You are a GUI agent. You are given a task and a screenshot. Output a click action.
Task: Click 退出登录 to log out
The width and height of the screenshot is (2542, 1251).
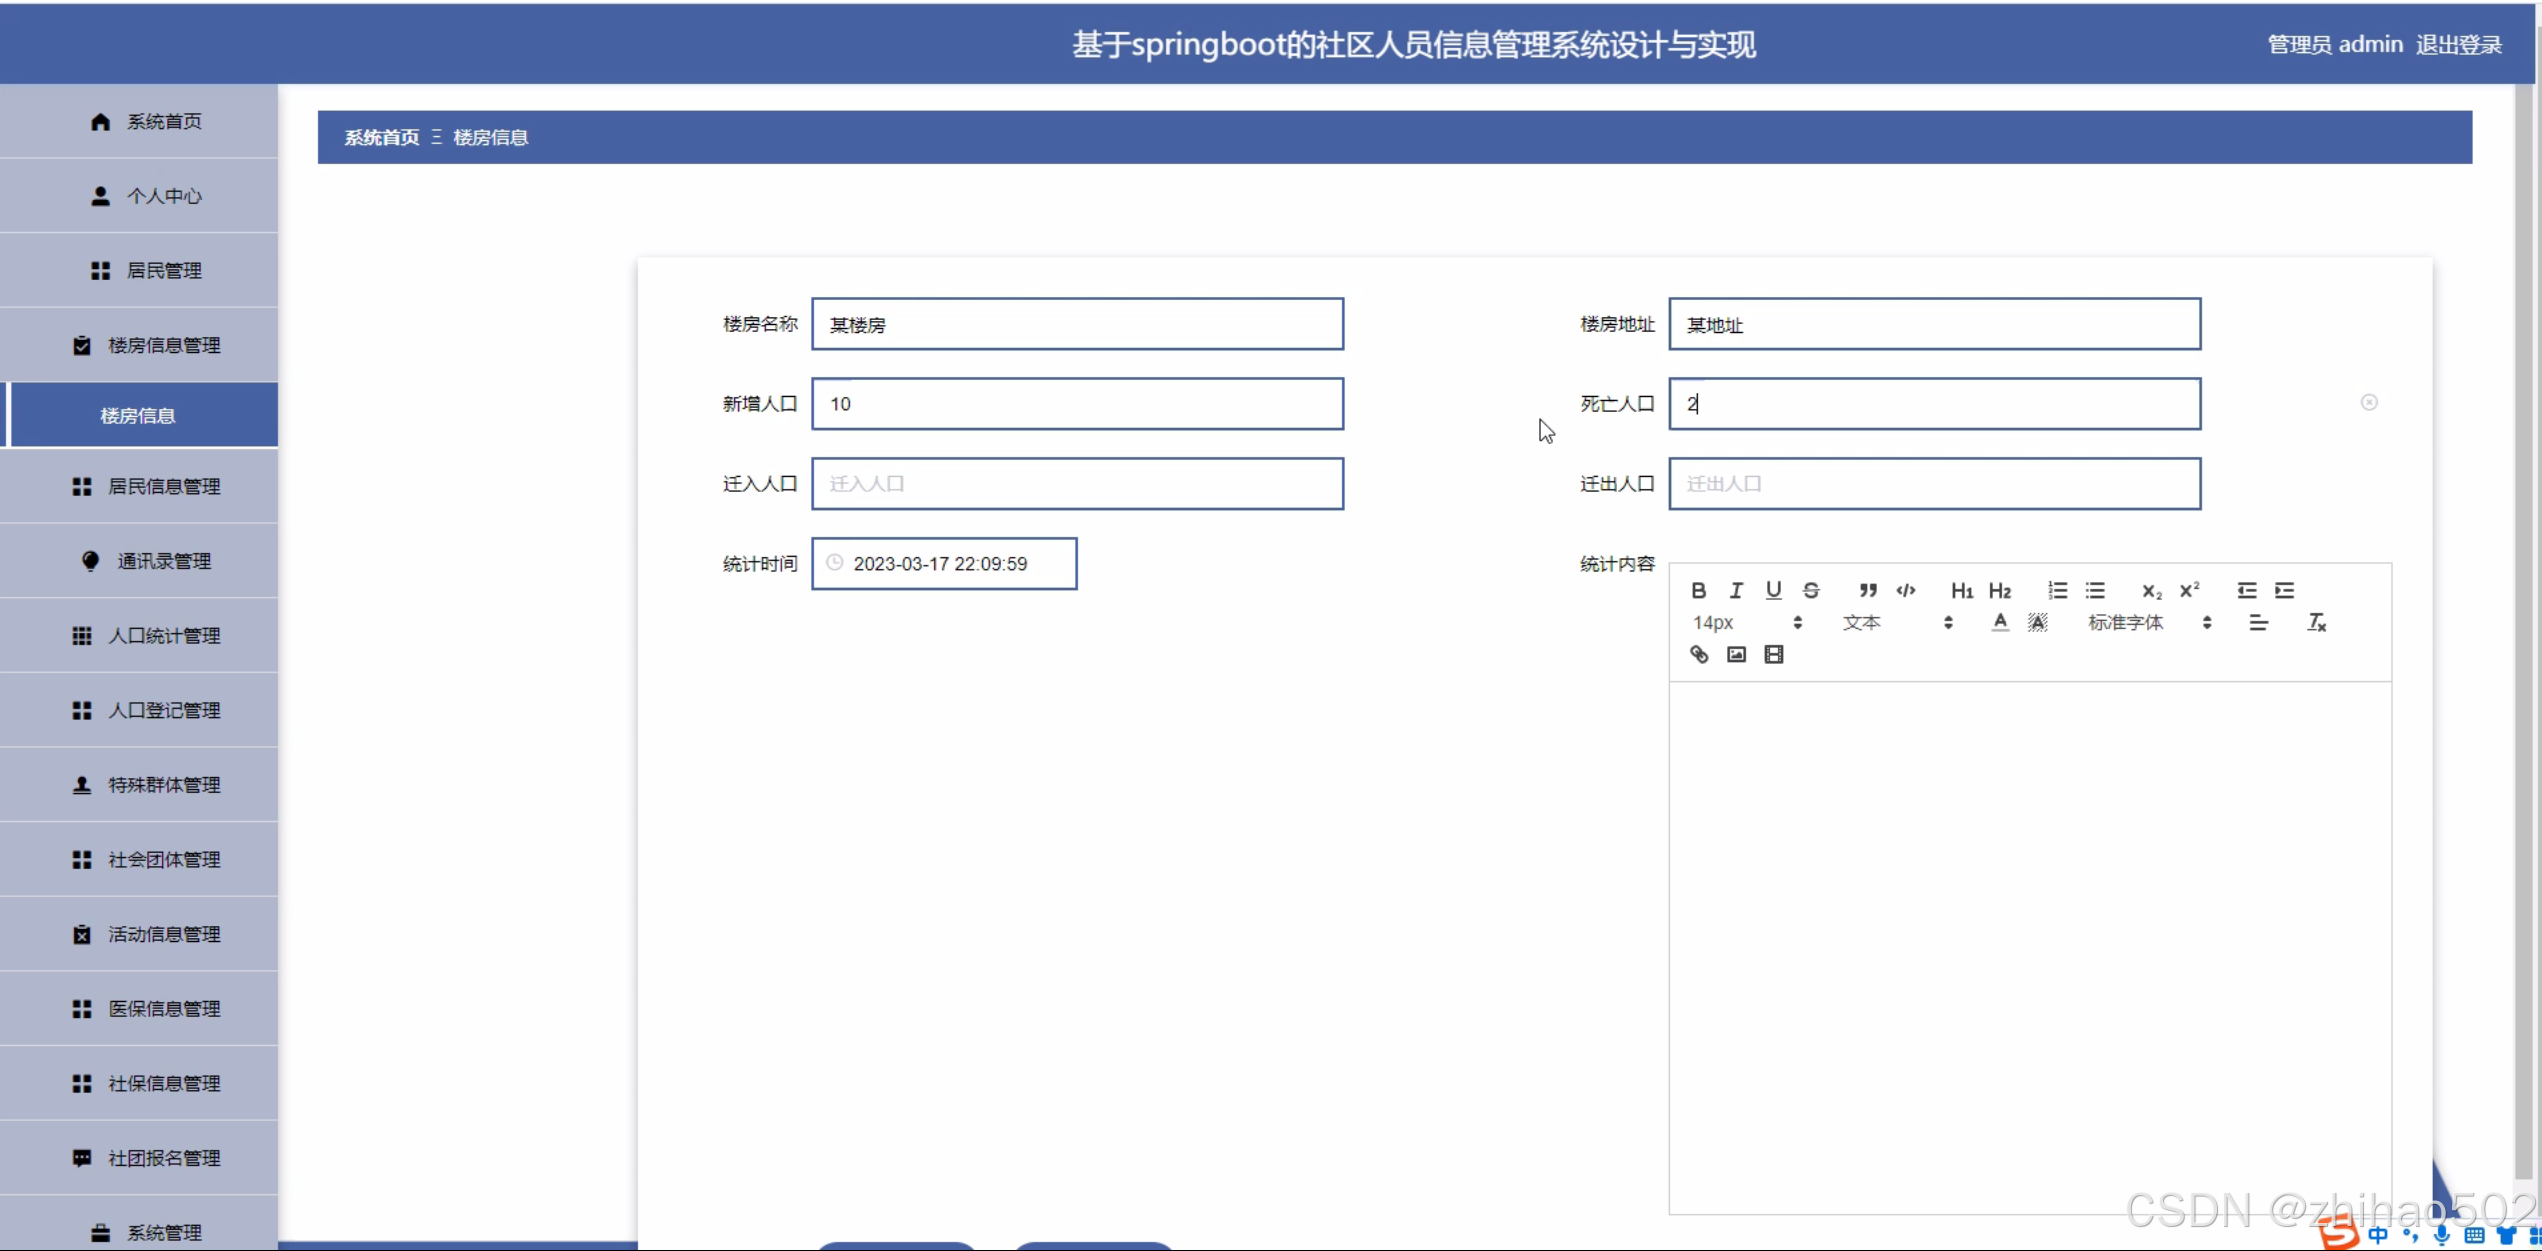(x=2458, y=45)
